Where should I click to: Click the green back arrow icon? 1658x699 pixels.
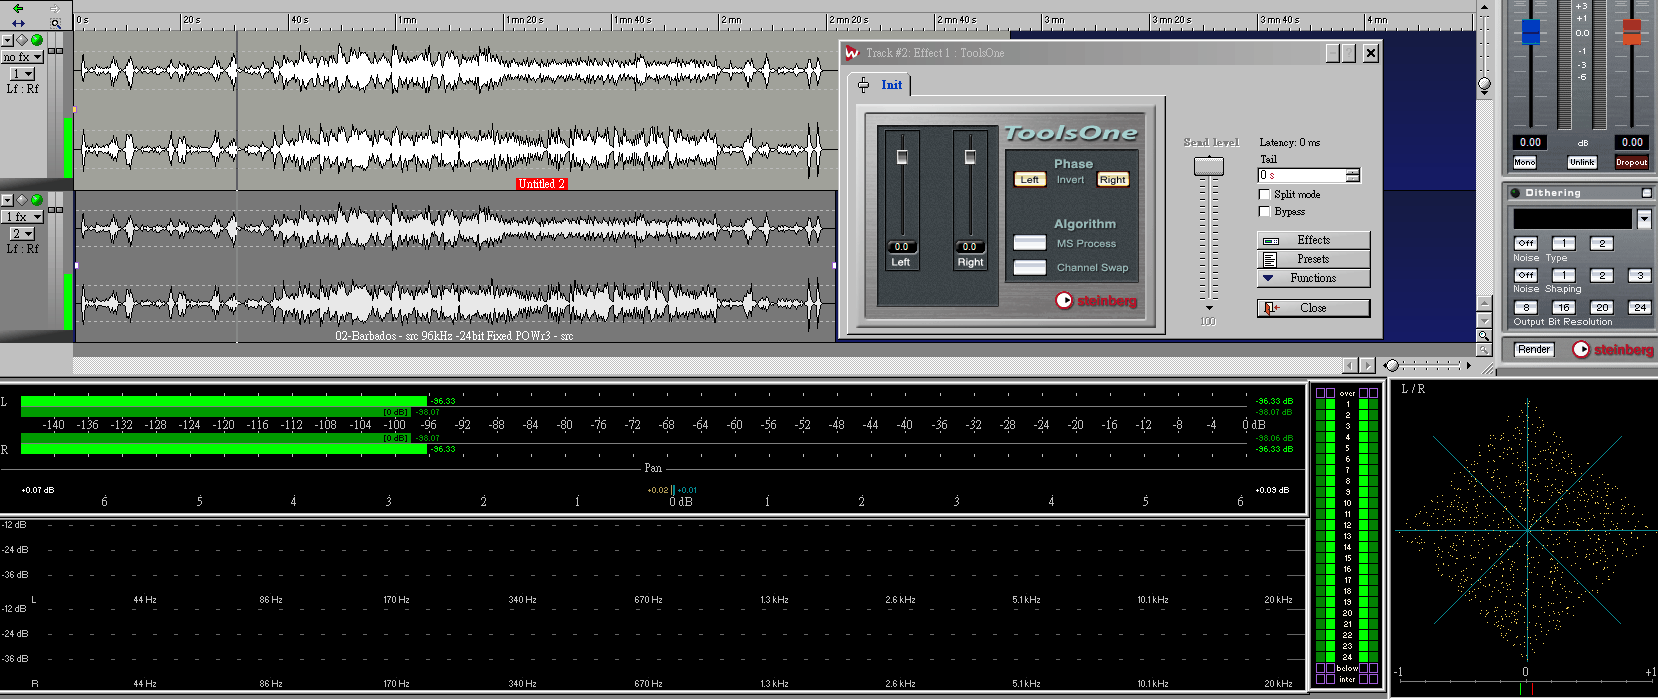[x=17, y=8]
